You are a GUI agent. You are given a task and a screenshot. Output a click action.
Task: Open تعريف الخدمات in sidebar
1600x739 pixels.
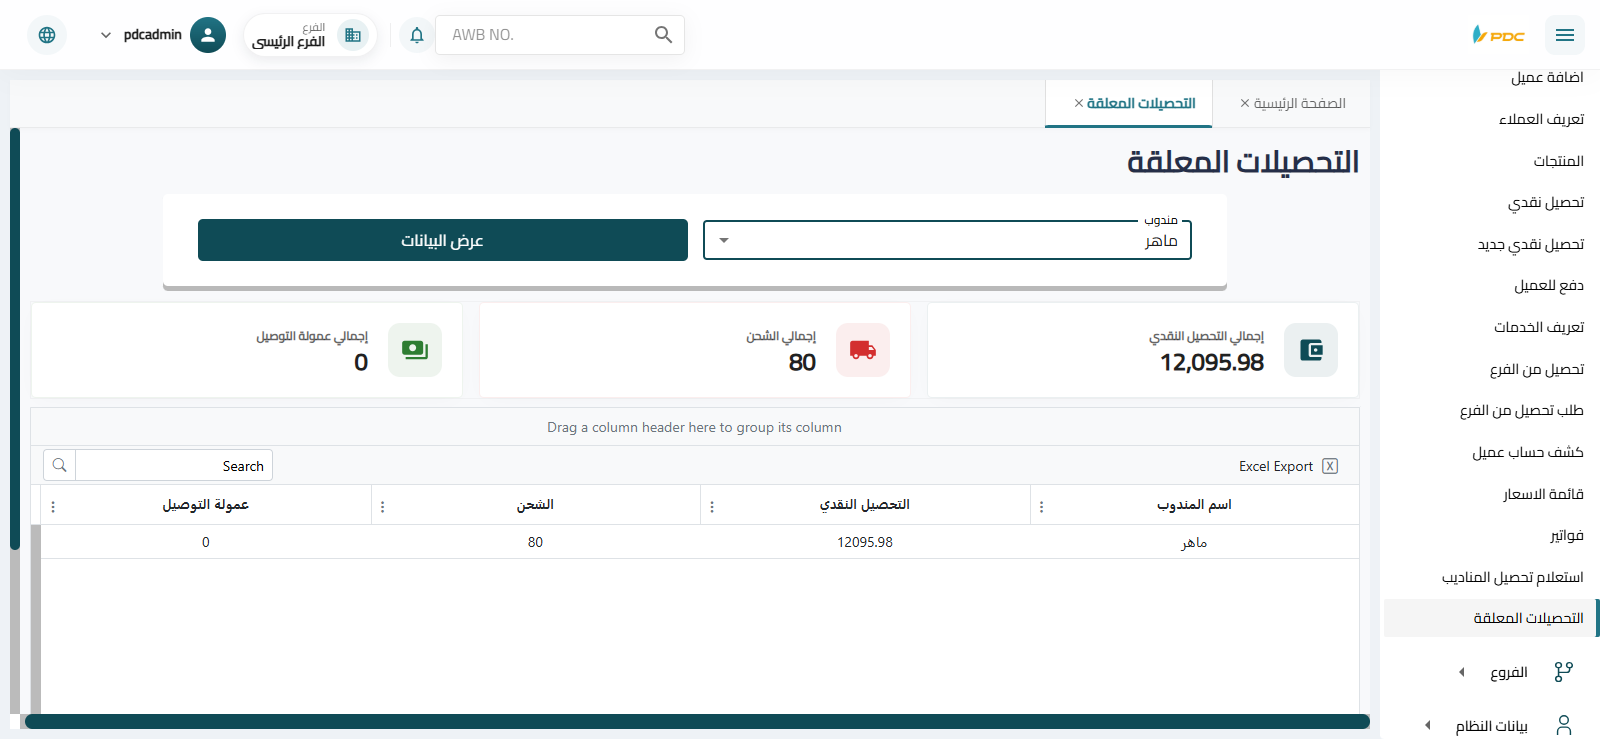(1539, 328)
